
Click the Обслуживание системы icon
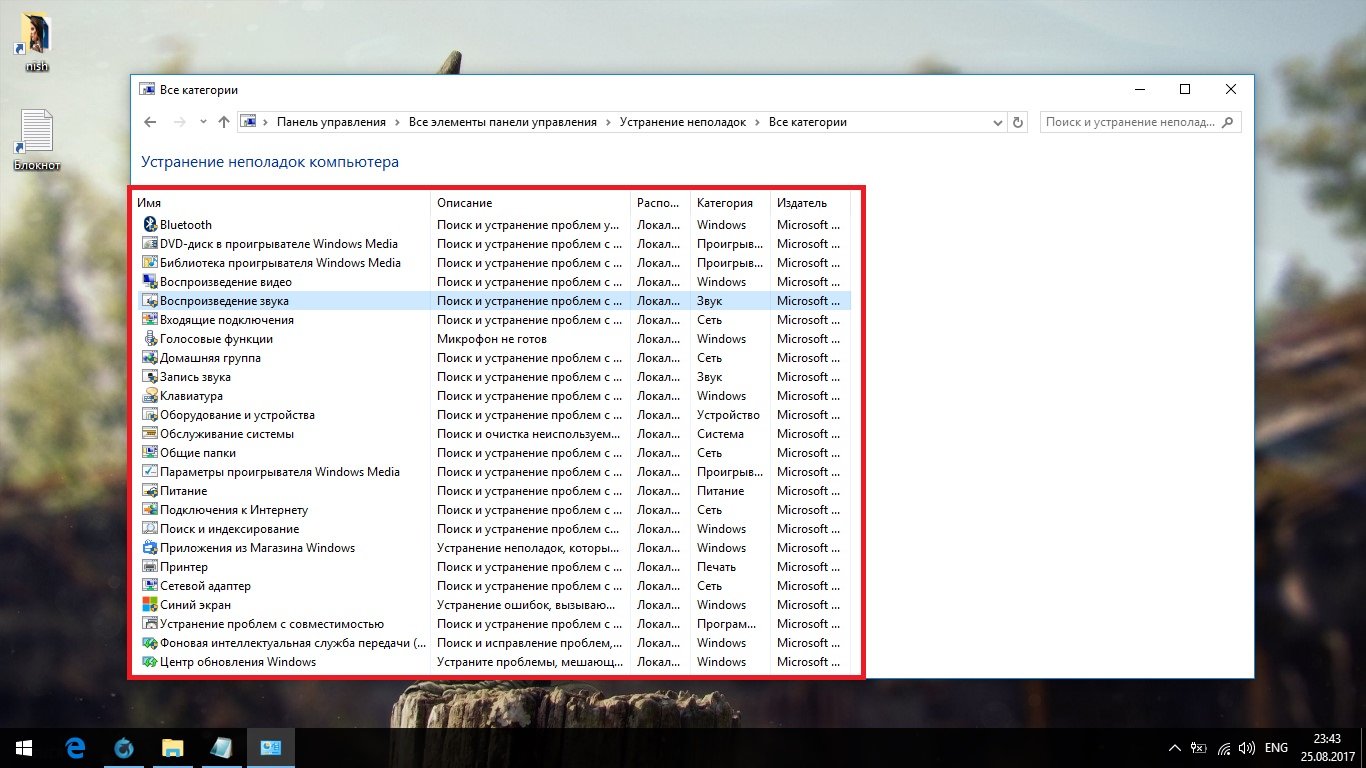click(150, 434)
